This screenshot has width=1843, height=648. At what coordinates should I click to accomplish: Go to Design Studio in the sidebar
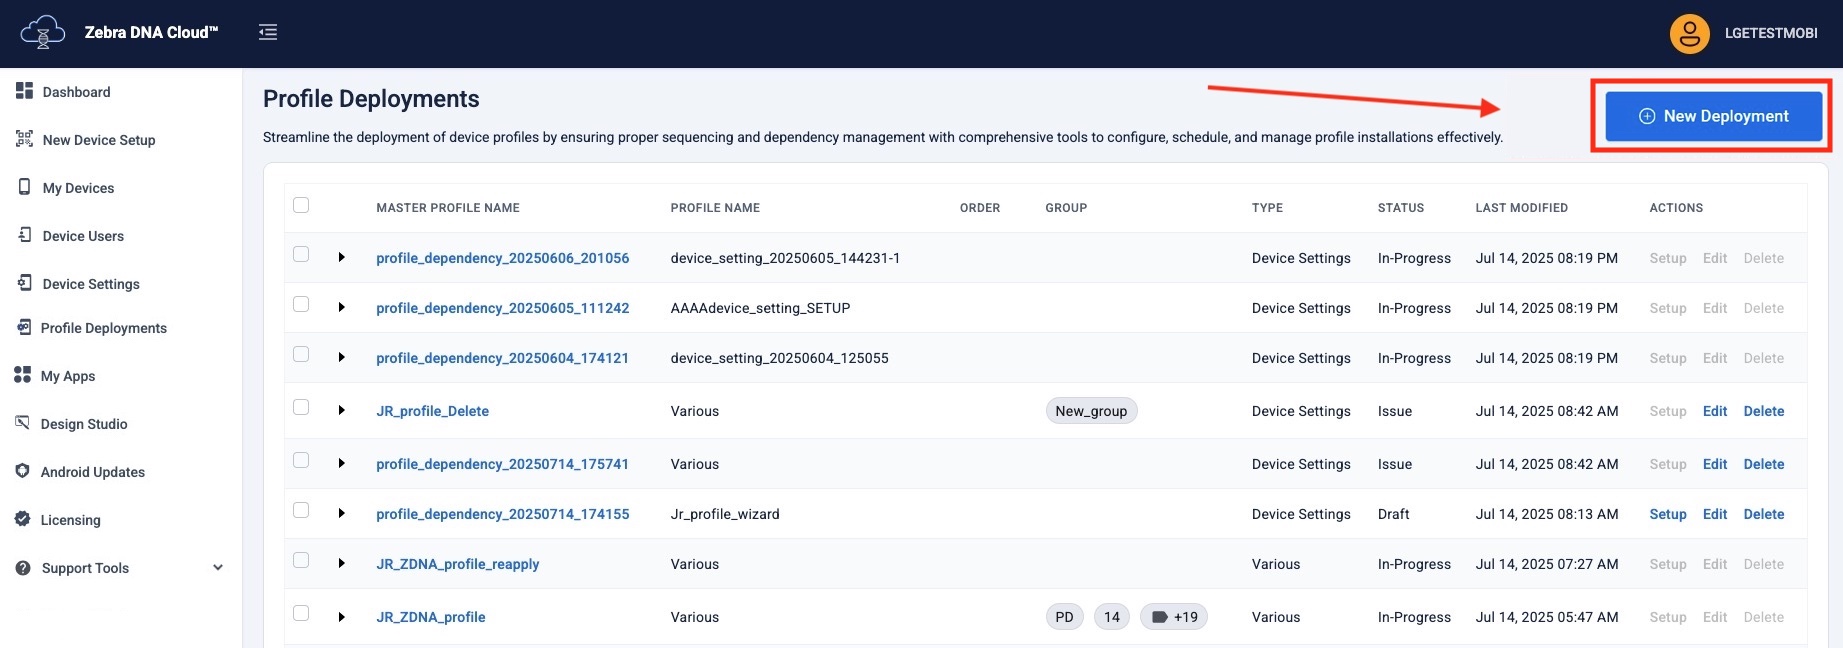coord(84,424)
